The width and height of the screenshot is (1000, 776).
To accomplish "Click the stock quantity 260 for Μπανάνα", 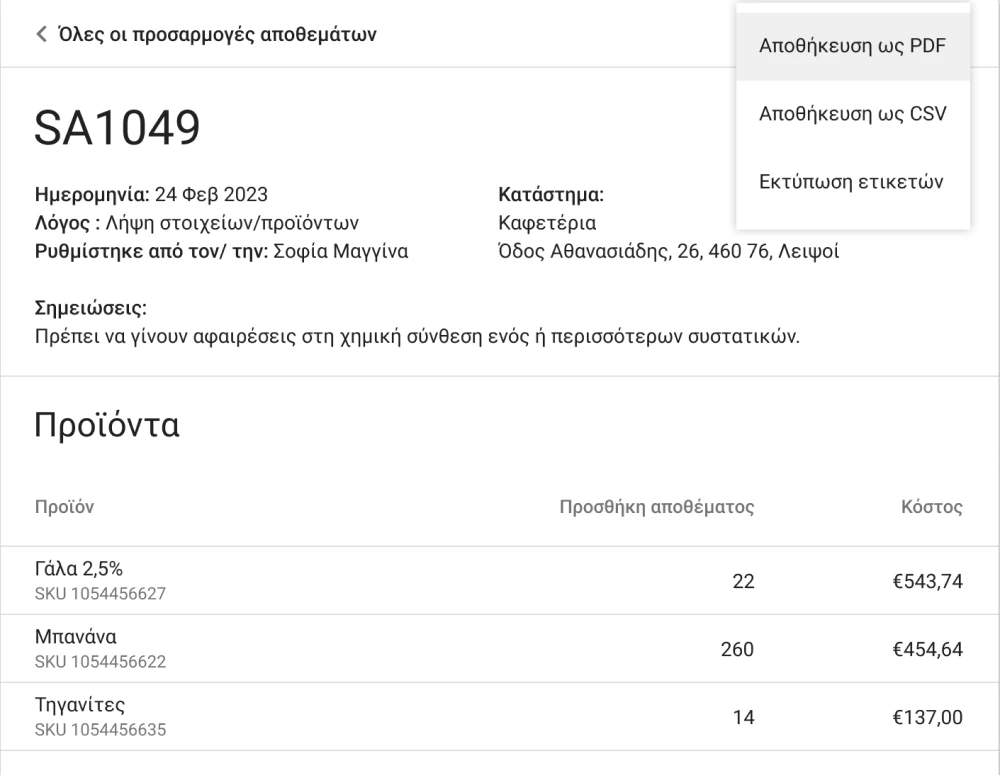I will click(x=737, y=650).
